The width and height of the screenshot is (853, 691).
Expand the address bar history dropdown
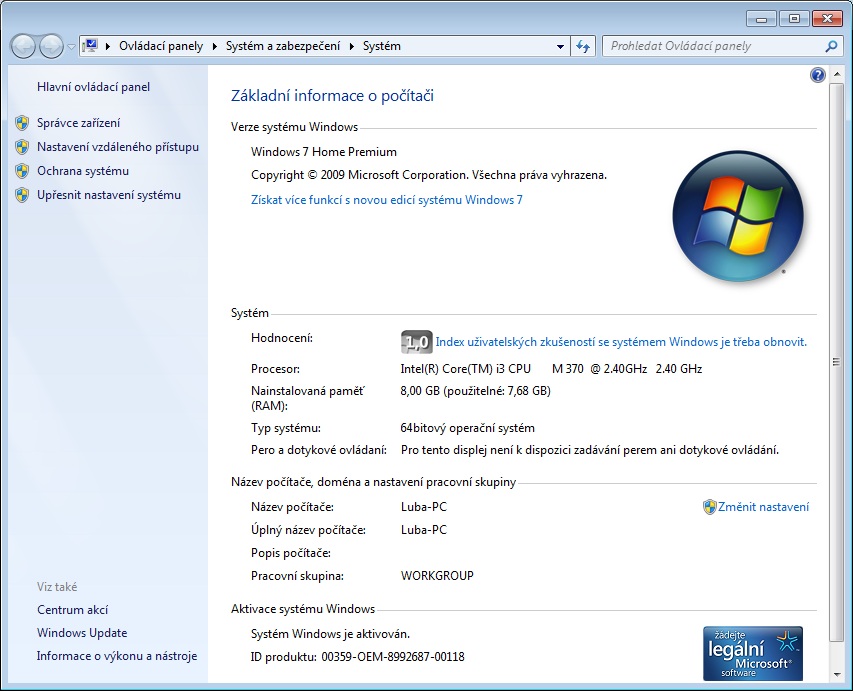click(560, 46)
